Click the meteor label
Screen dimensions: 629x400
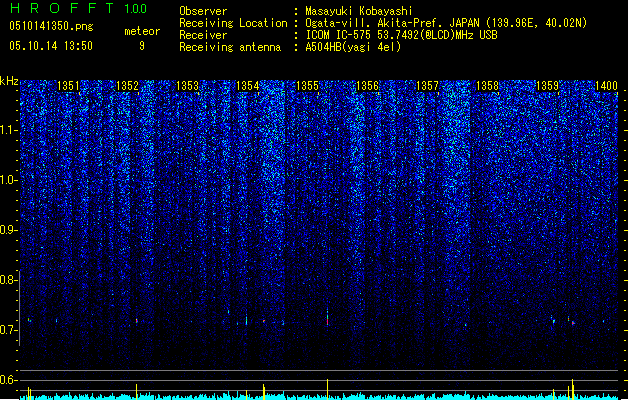tap(142, 31)
